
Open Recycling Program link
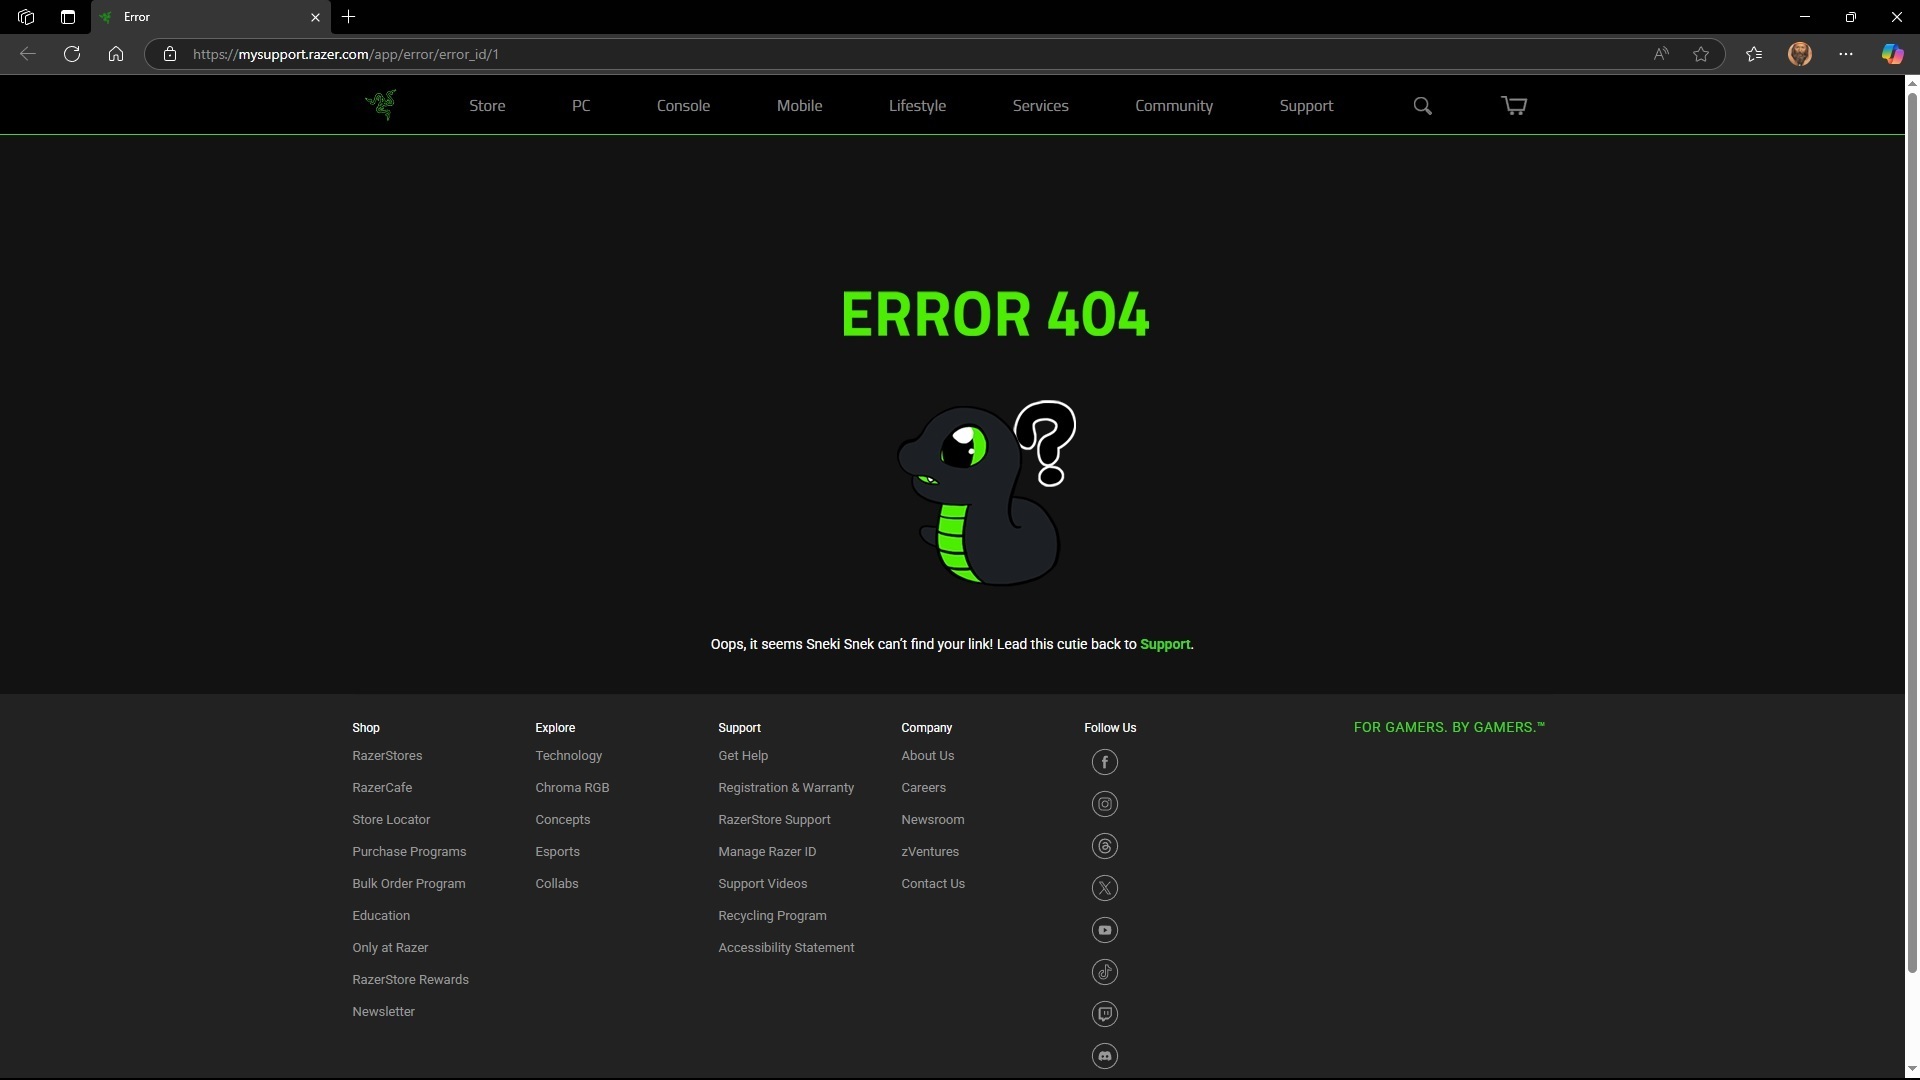[772, 916]
